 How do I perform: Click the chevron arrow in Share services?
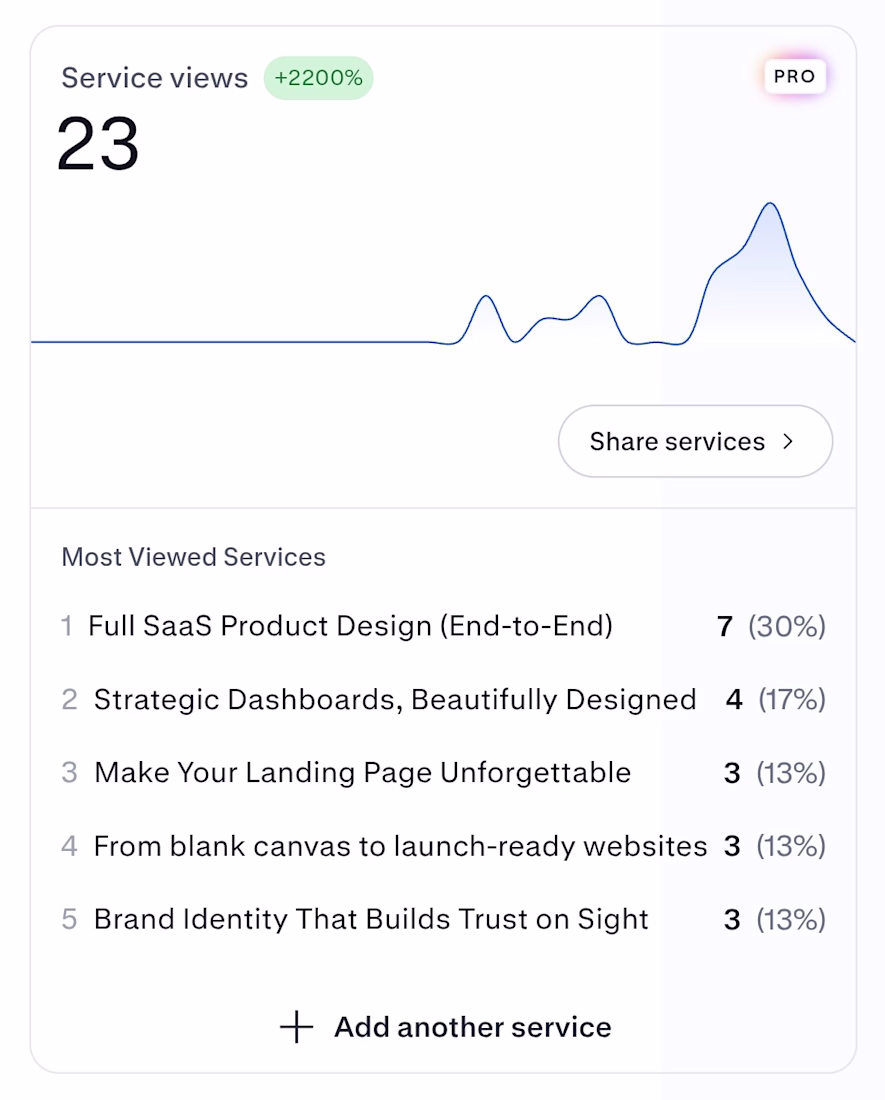tap(788, 441)
